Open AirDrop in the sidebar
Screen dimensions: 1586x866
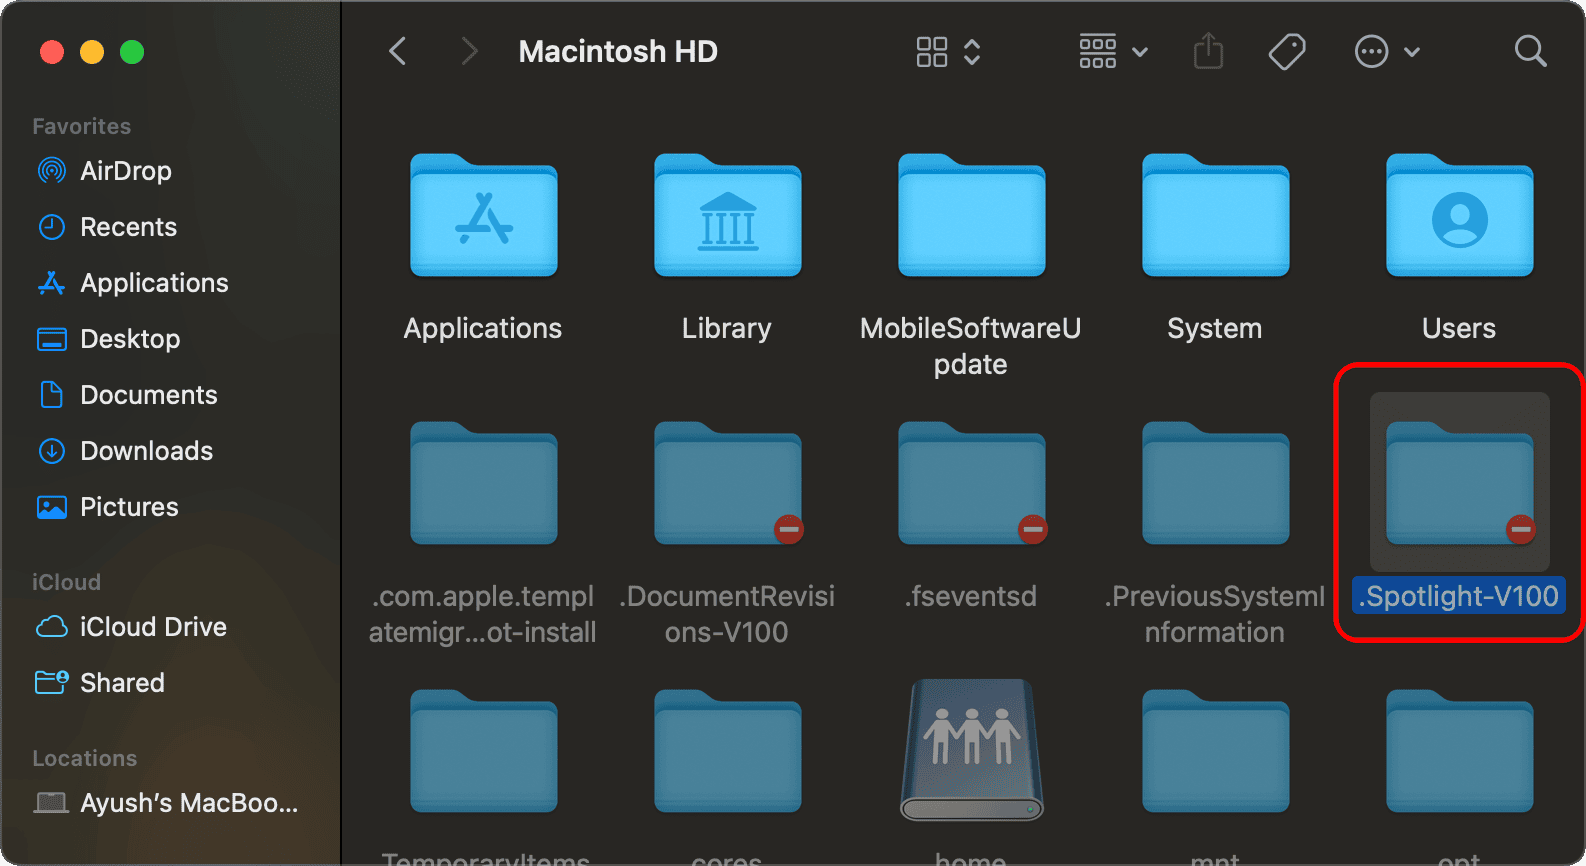125,171
